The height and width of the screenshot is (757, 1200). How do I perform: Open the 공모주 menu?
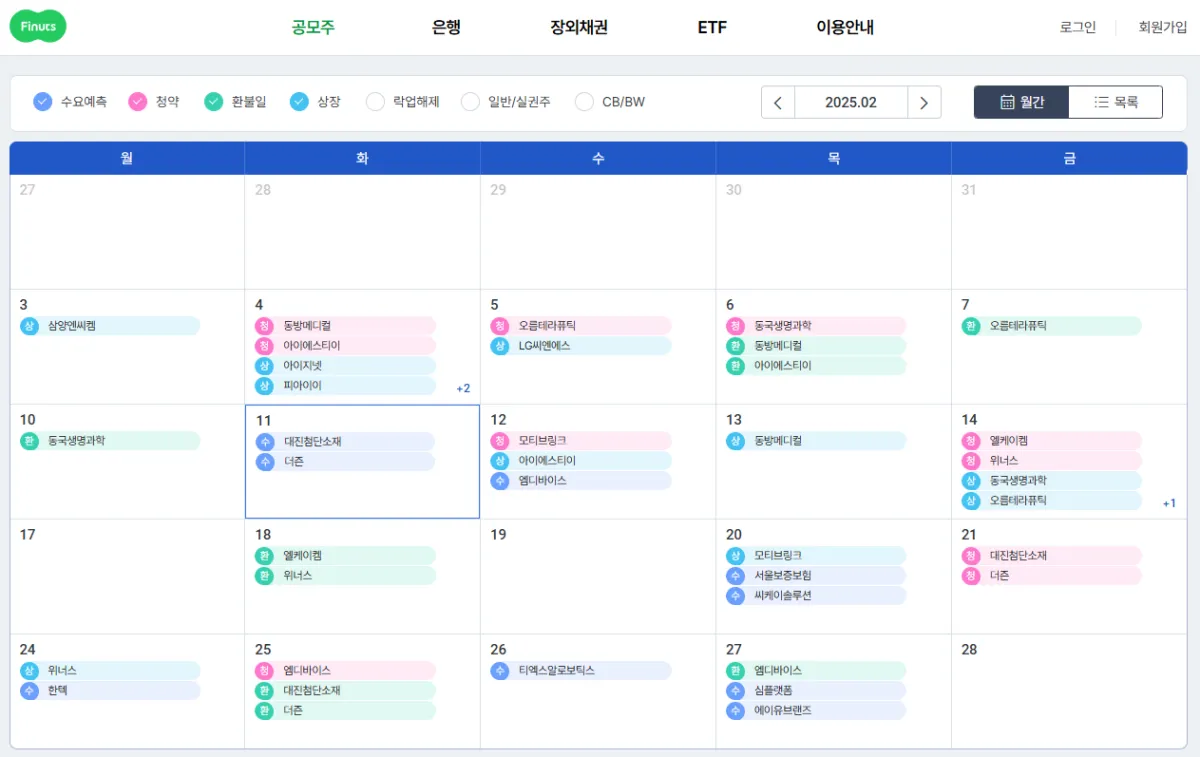(313, 27)
